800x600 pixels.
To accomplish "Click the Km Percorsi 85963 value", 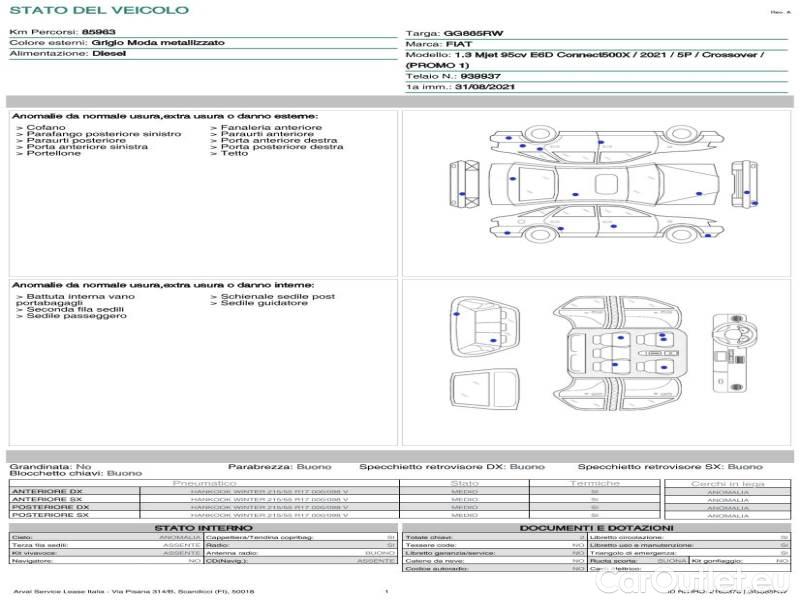I will coord(98,32).
